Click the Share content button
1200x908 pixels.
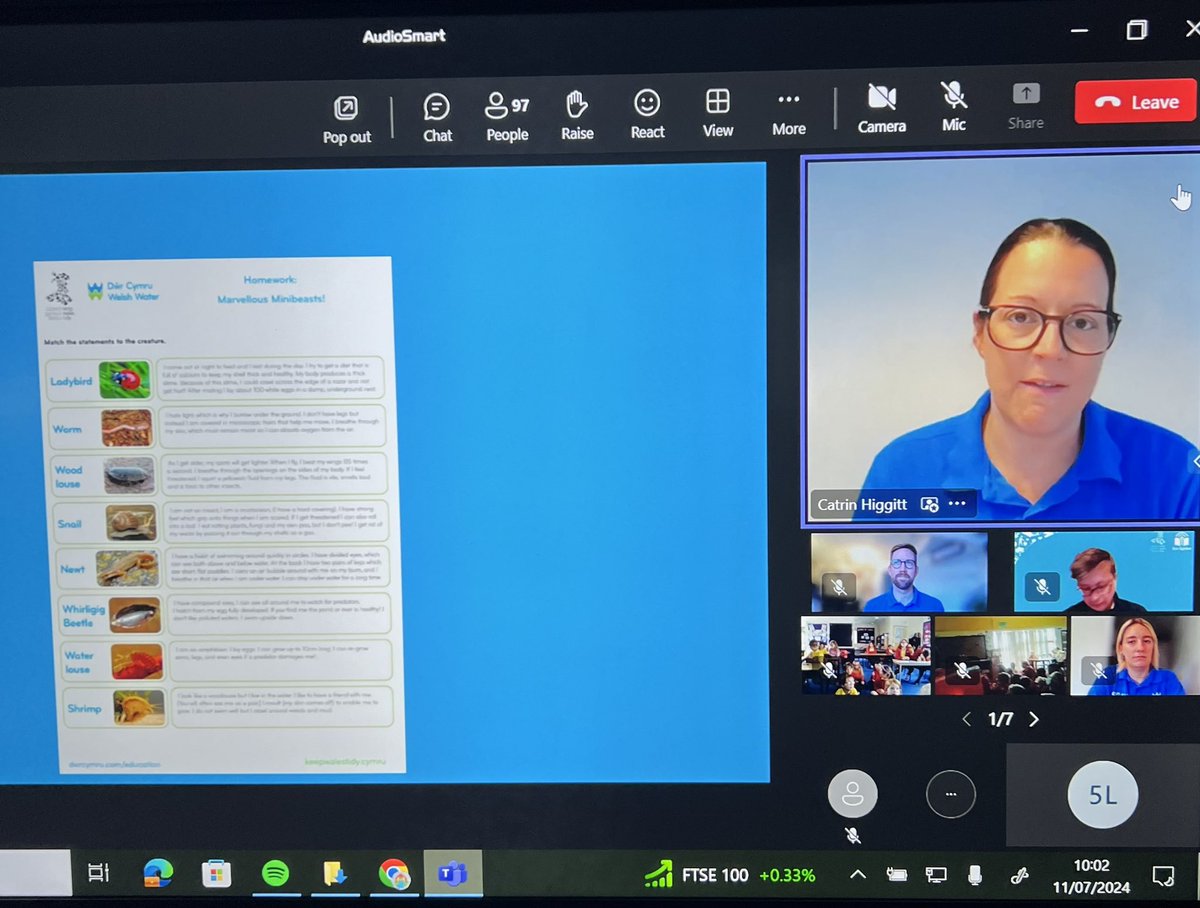pyautogui.click(x=1025, y=106)
